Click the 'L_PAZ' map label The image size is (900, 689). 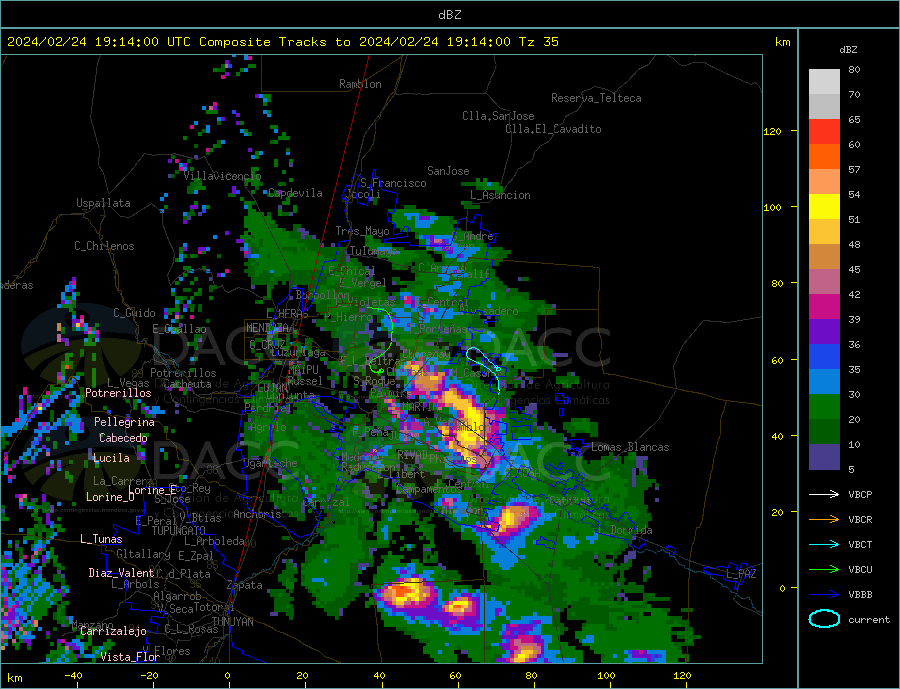click(x=741, y=574)
